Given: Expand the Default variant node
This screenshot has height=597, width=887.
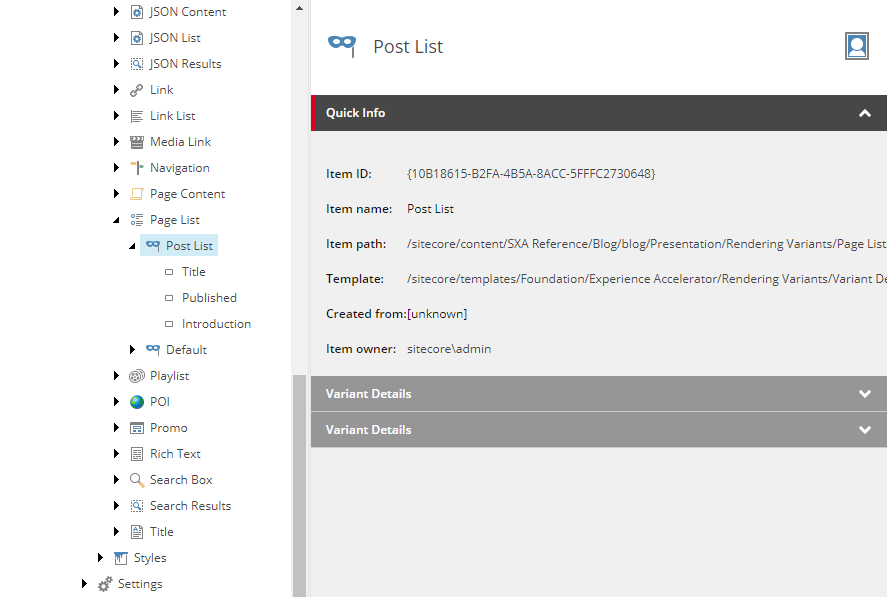Looking at the screenshot, I should click(132, 350).
